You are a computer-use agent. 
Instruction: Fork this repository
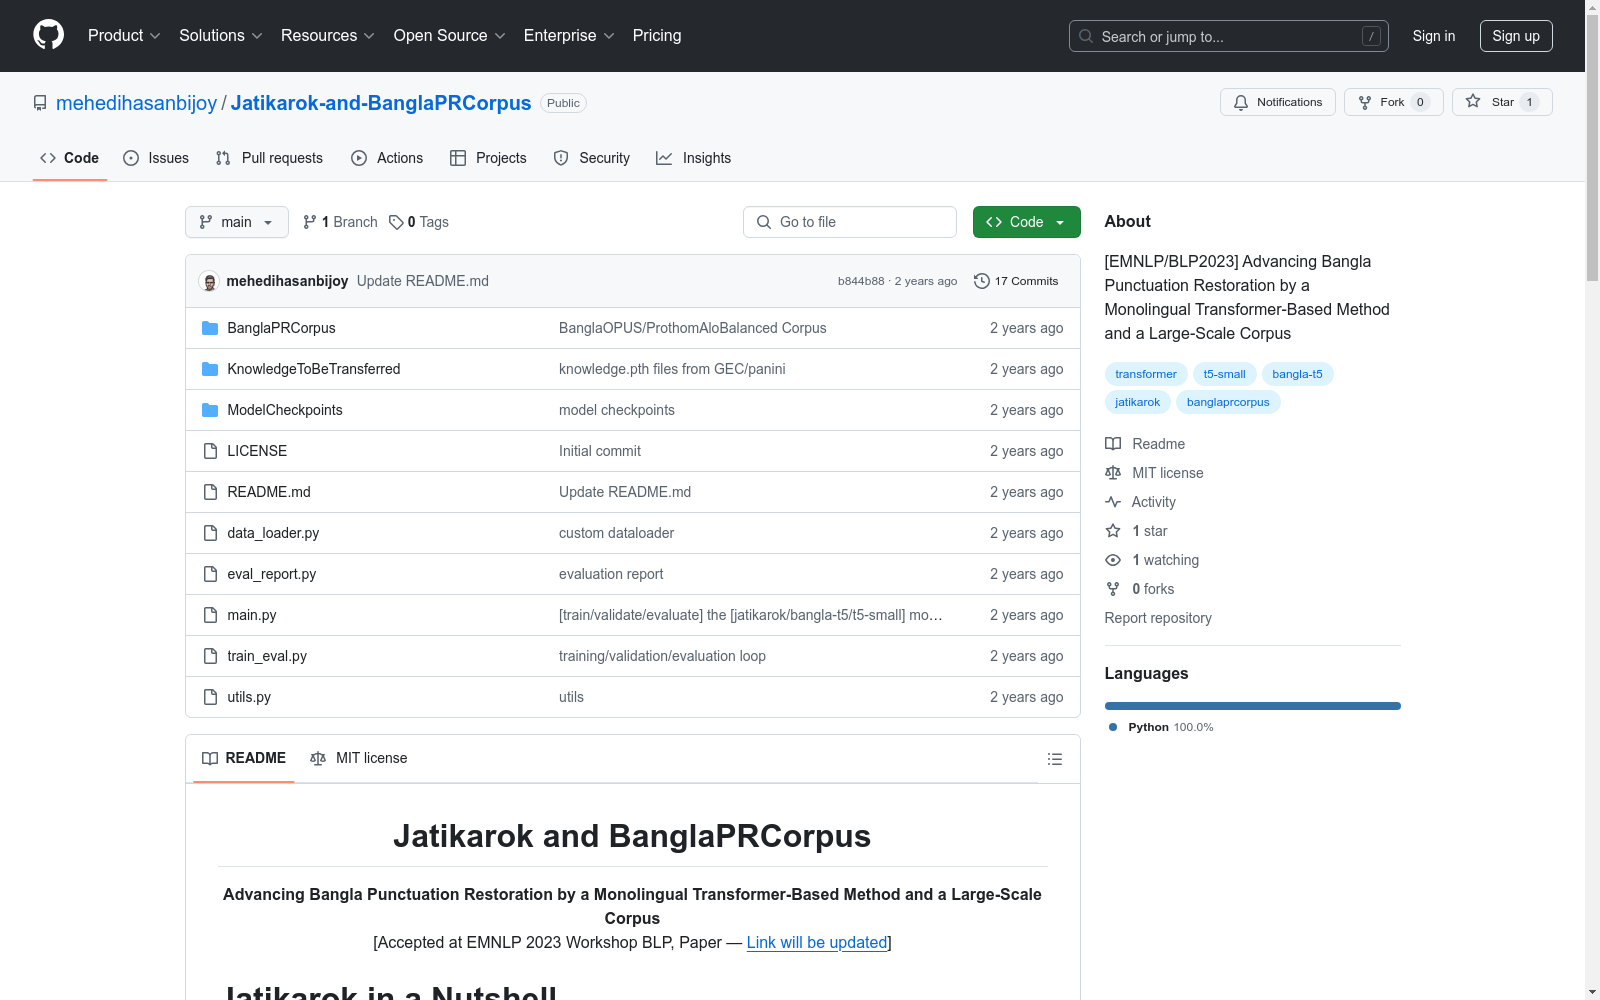(x=1394, y=102)
